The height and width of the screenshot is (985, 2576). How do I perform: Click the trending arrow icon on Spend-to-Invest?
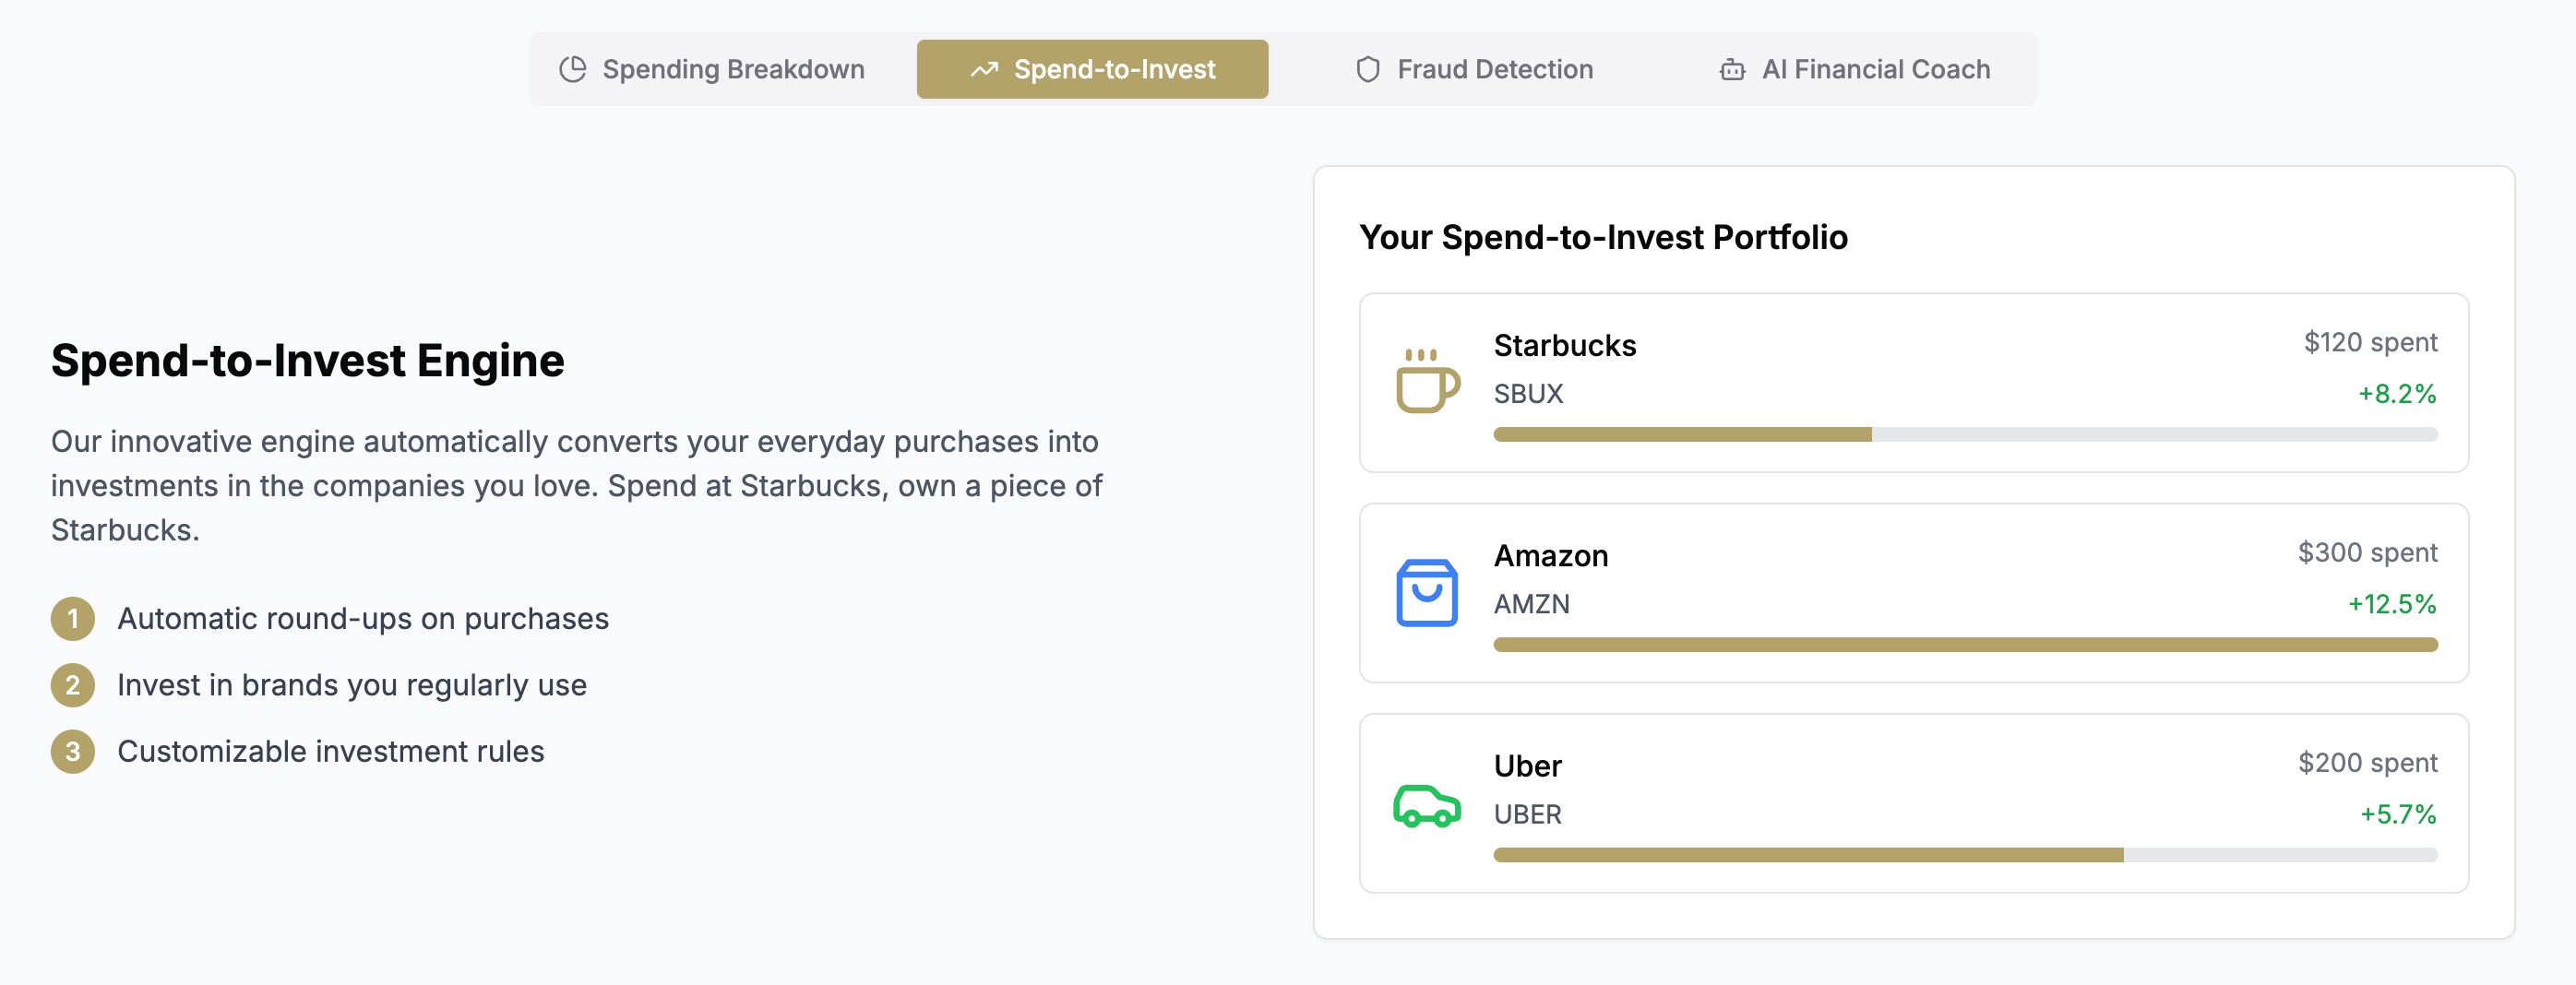[985, 69]
